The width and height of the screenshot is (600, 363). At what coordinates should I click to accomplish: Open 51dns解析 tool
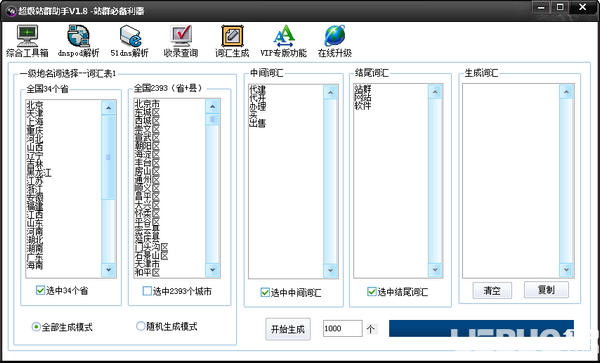coord(130,41)
